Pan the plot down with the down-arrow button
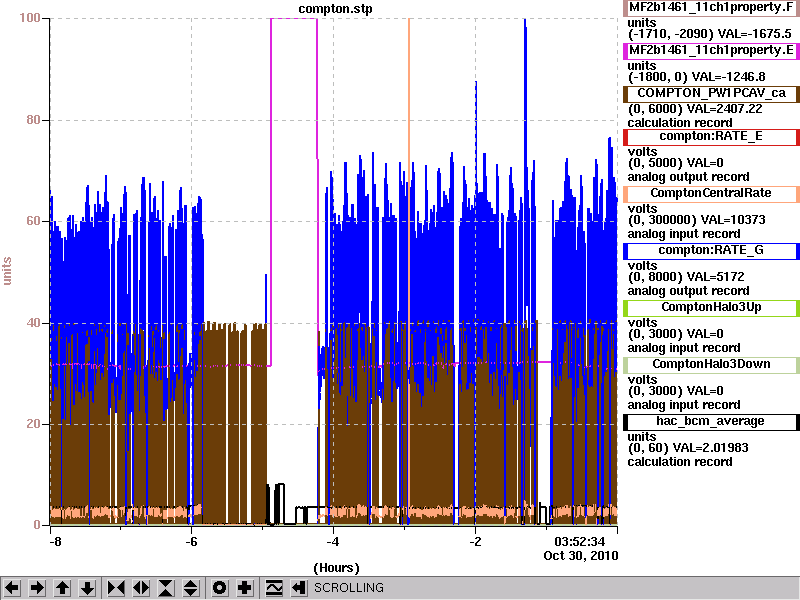800x600 pixels. [88, 588]
